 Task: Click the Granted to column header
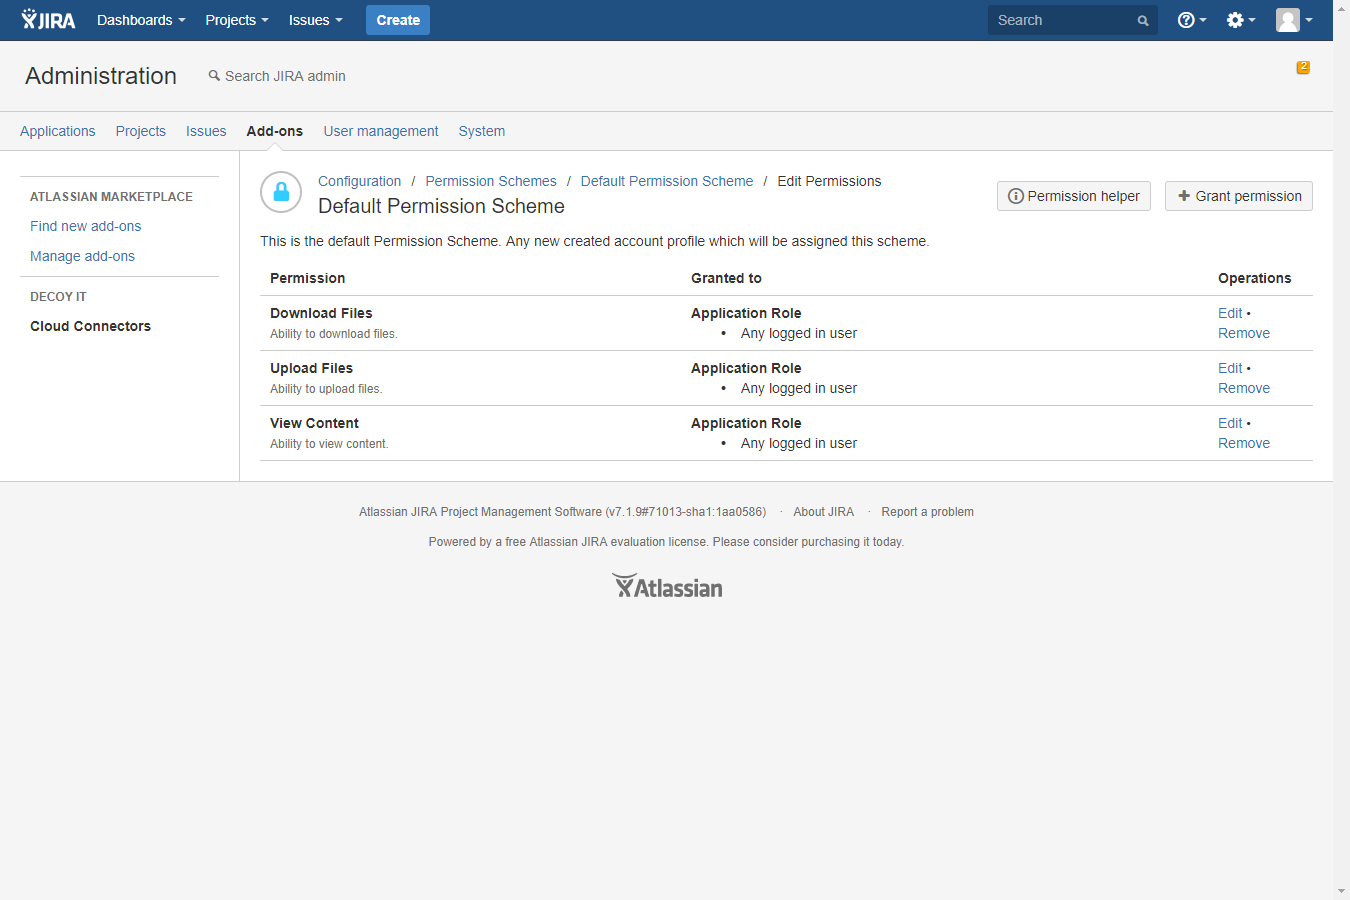click(x=726, y=278)
